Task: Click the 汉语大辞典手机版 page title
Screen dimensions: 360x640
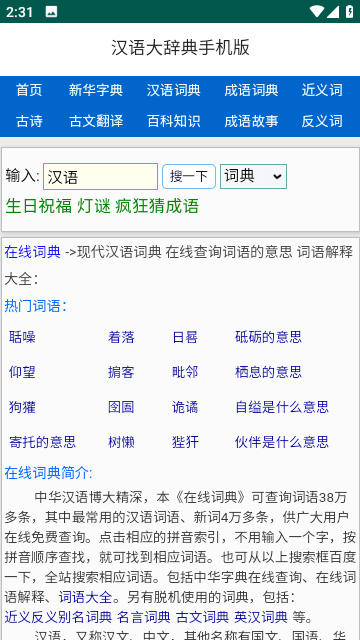Action: coord(180,48)
